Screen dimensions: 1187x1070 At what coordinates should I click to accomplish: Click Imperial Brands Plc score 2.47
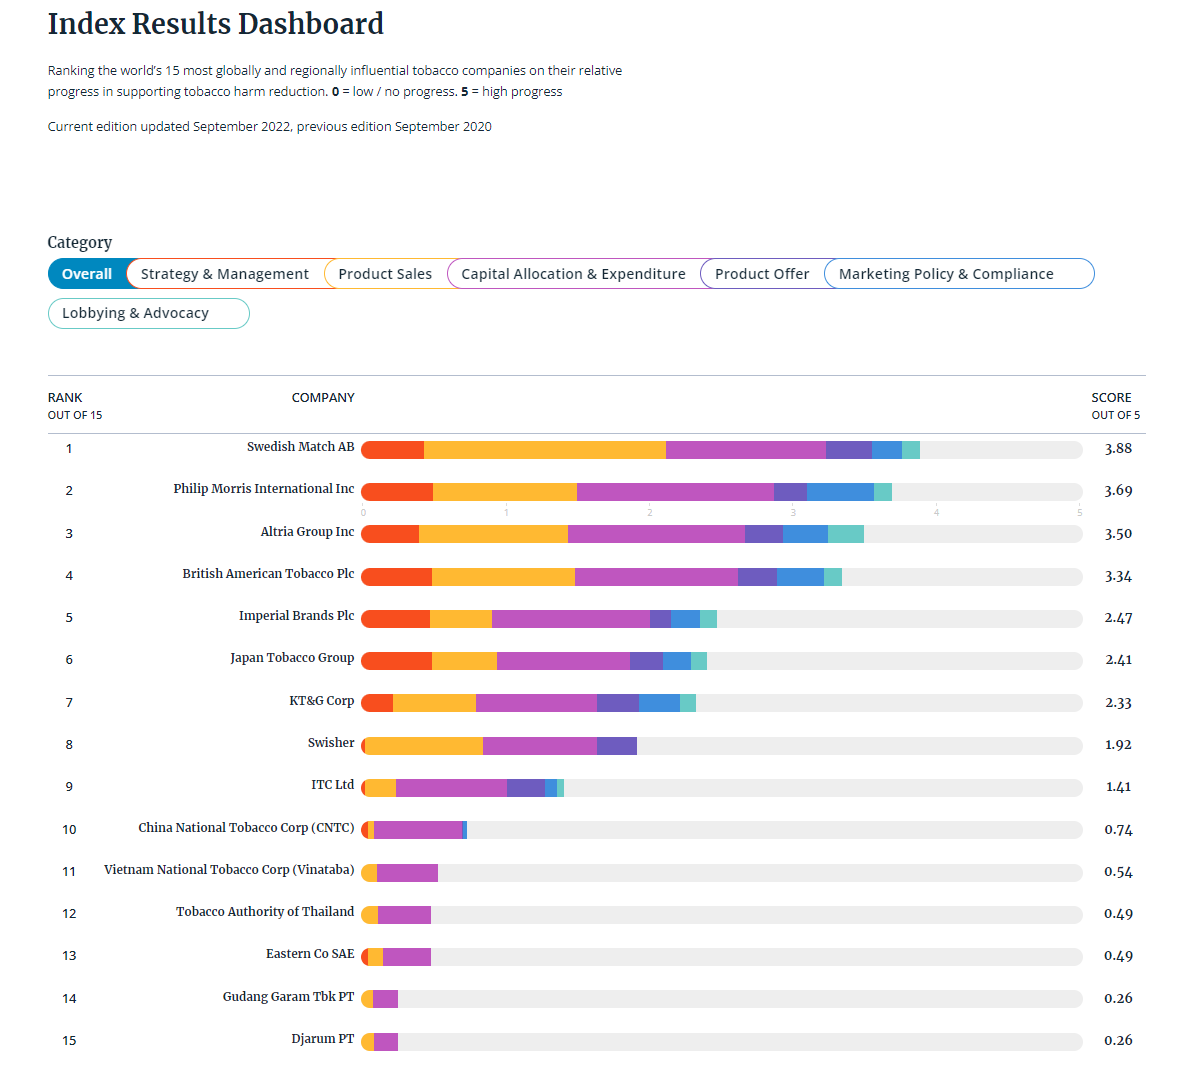click(x=1118, y=618)
